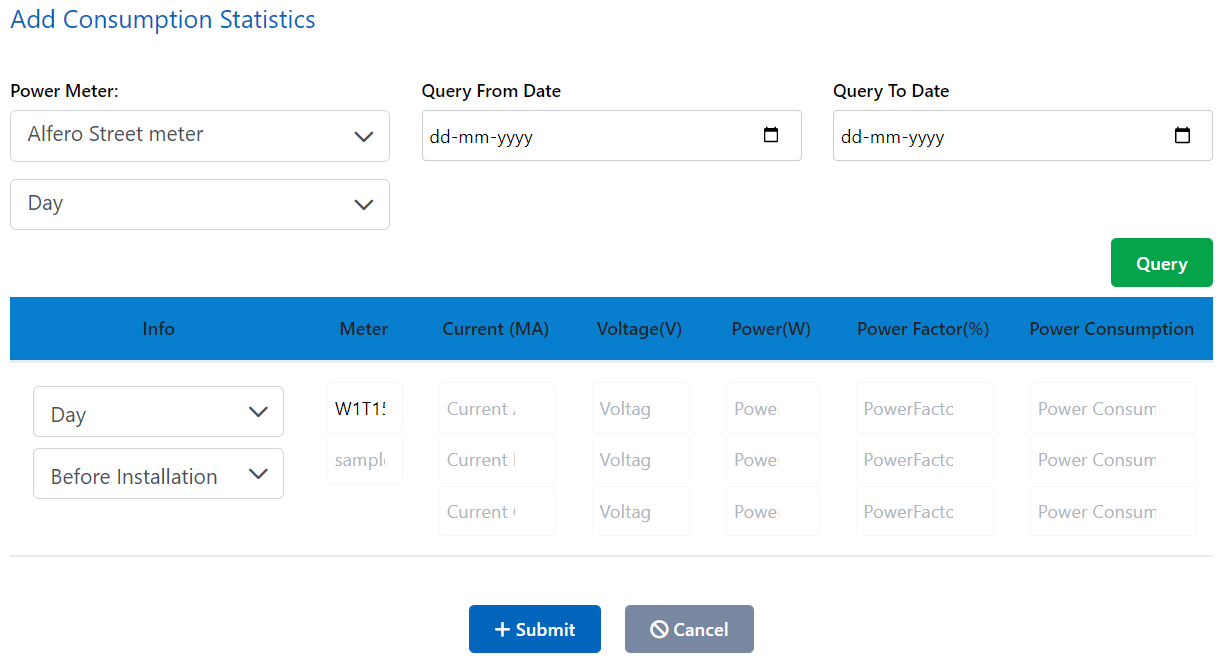Click the W1T1 meter field

click(x=364, y=408)
